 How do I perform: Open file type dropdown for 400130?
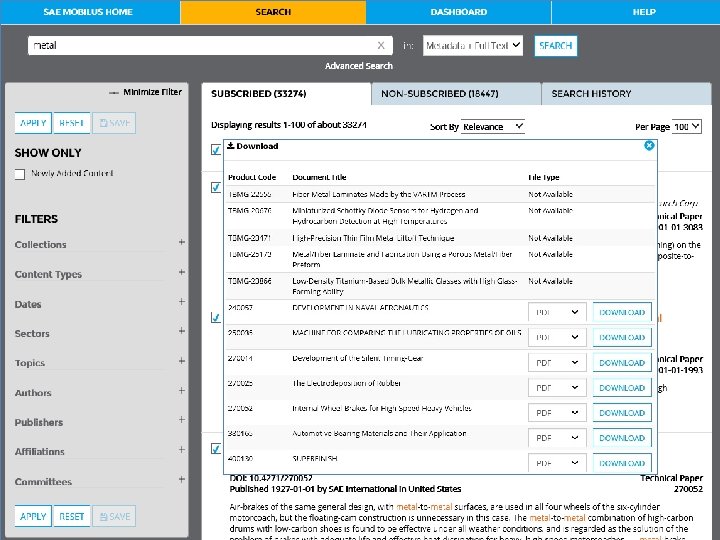[557, 462]
